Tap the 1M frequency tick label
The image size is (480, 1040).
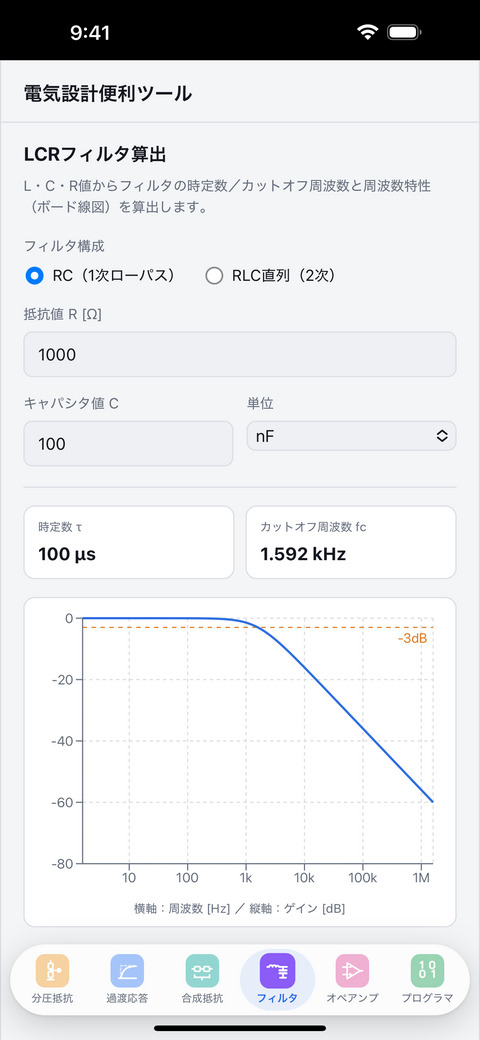tap(422, 879)
